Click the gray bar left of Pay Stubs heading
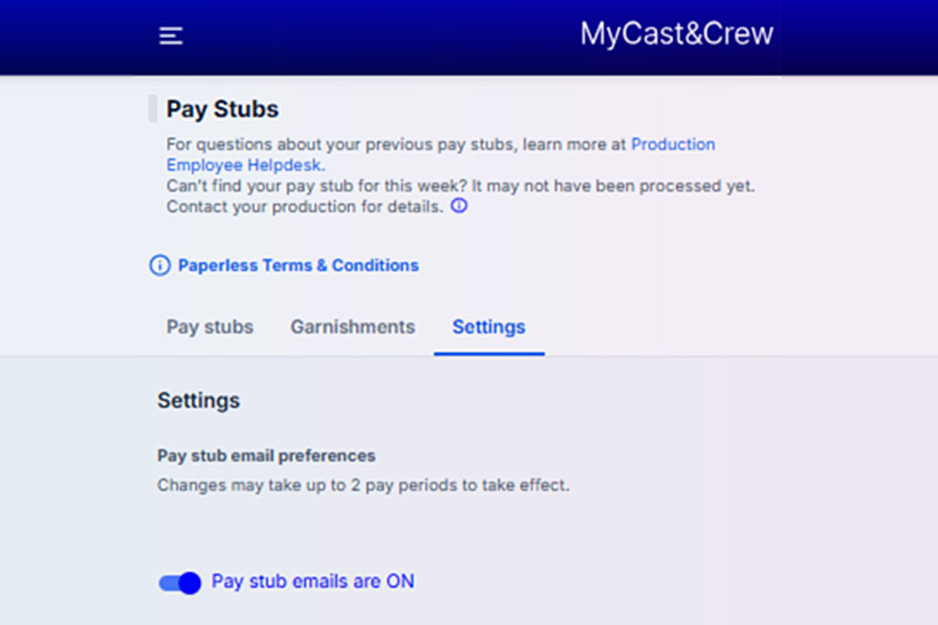 click(153, 109)
